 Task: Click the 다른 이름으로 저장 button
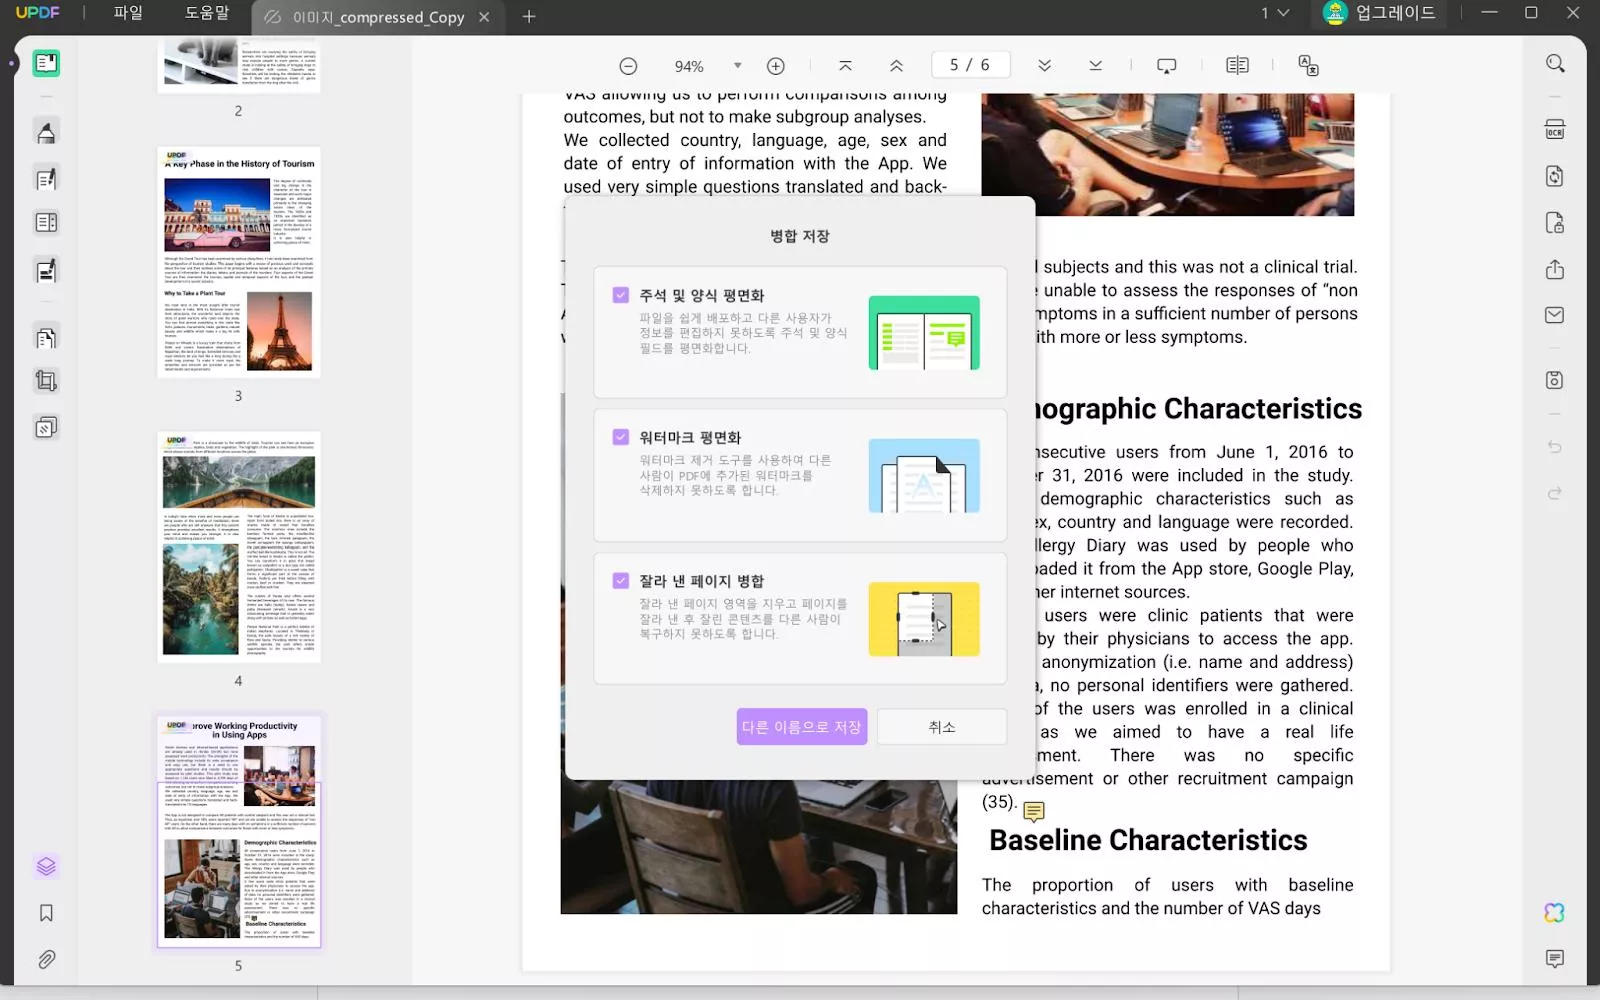click(x=801, y=727)
